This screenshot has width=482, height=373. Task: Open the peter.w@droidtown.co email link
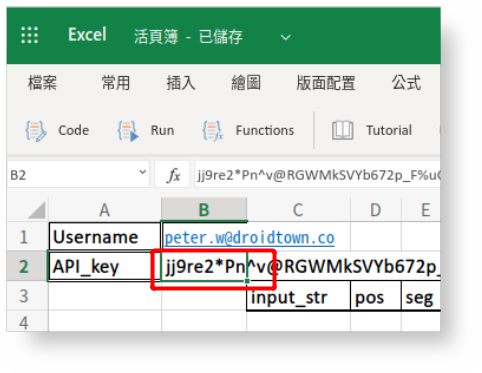tap(250, 238)
